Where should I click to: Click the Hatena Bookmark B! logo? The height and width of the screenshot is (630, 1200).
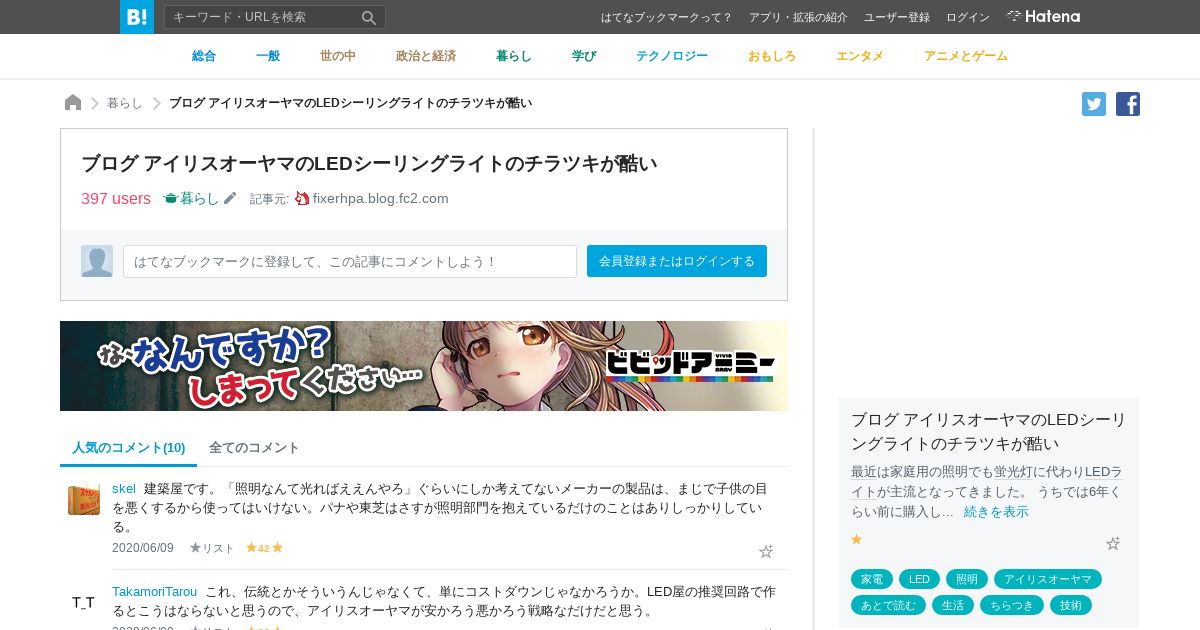click(x=137, y=17)
